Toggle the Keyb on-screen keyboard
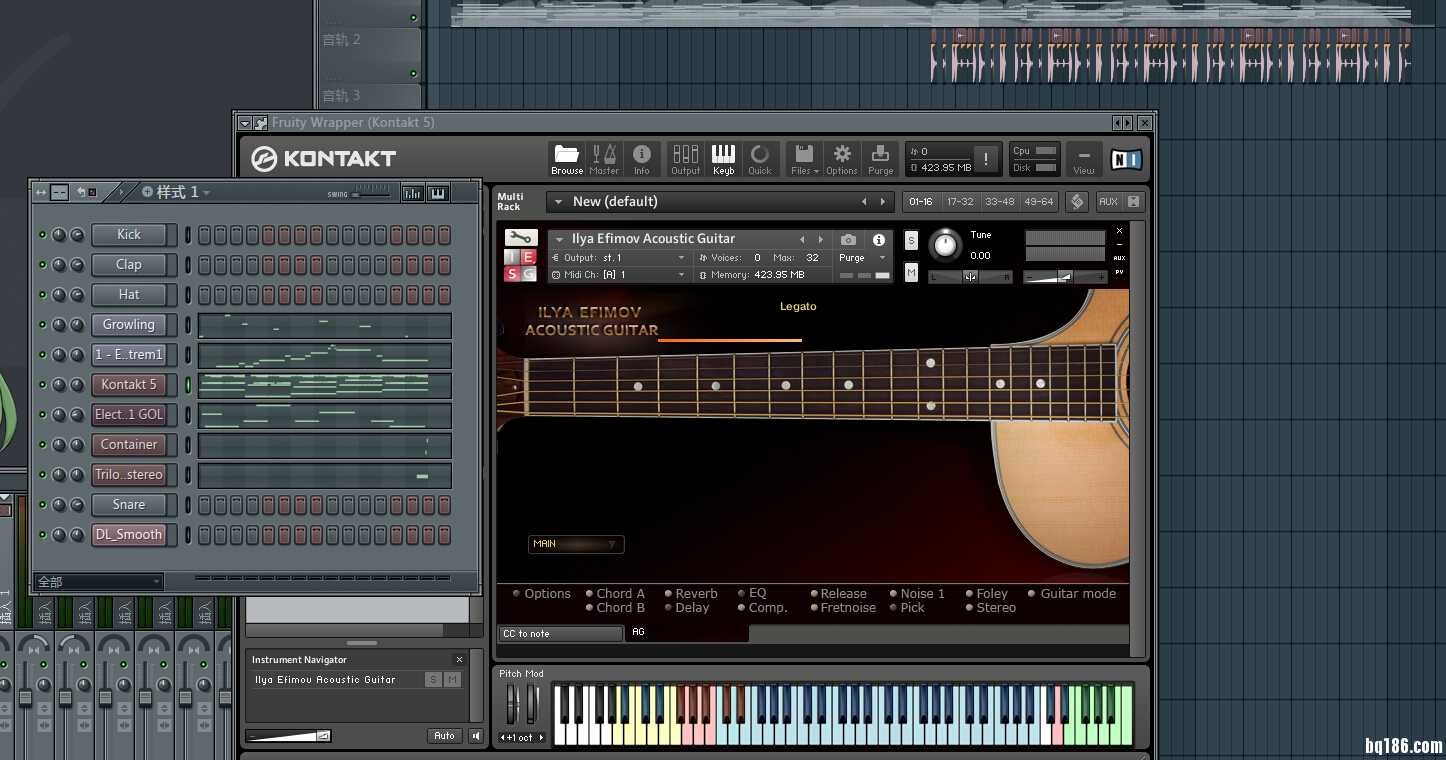The width and height of the screenshot is (1446, 760). (723, 159)
